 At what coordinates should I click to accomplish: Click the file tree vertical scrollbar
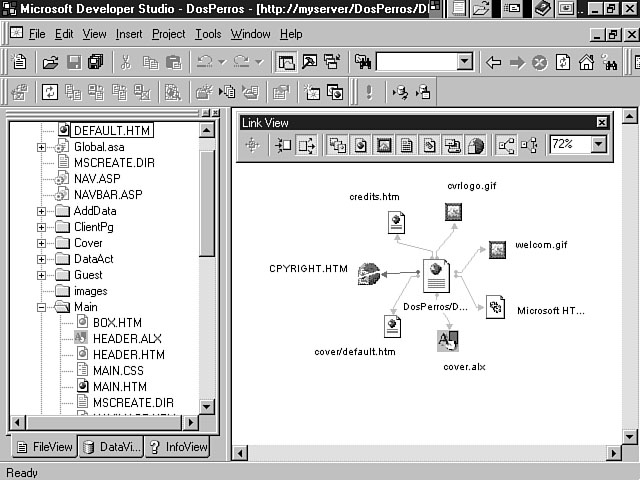pos(207,300)
